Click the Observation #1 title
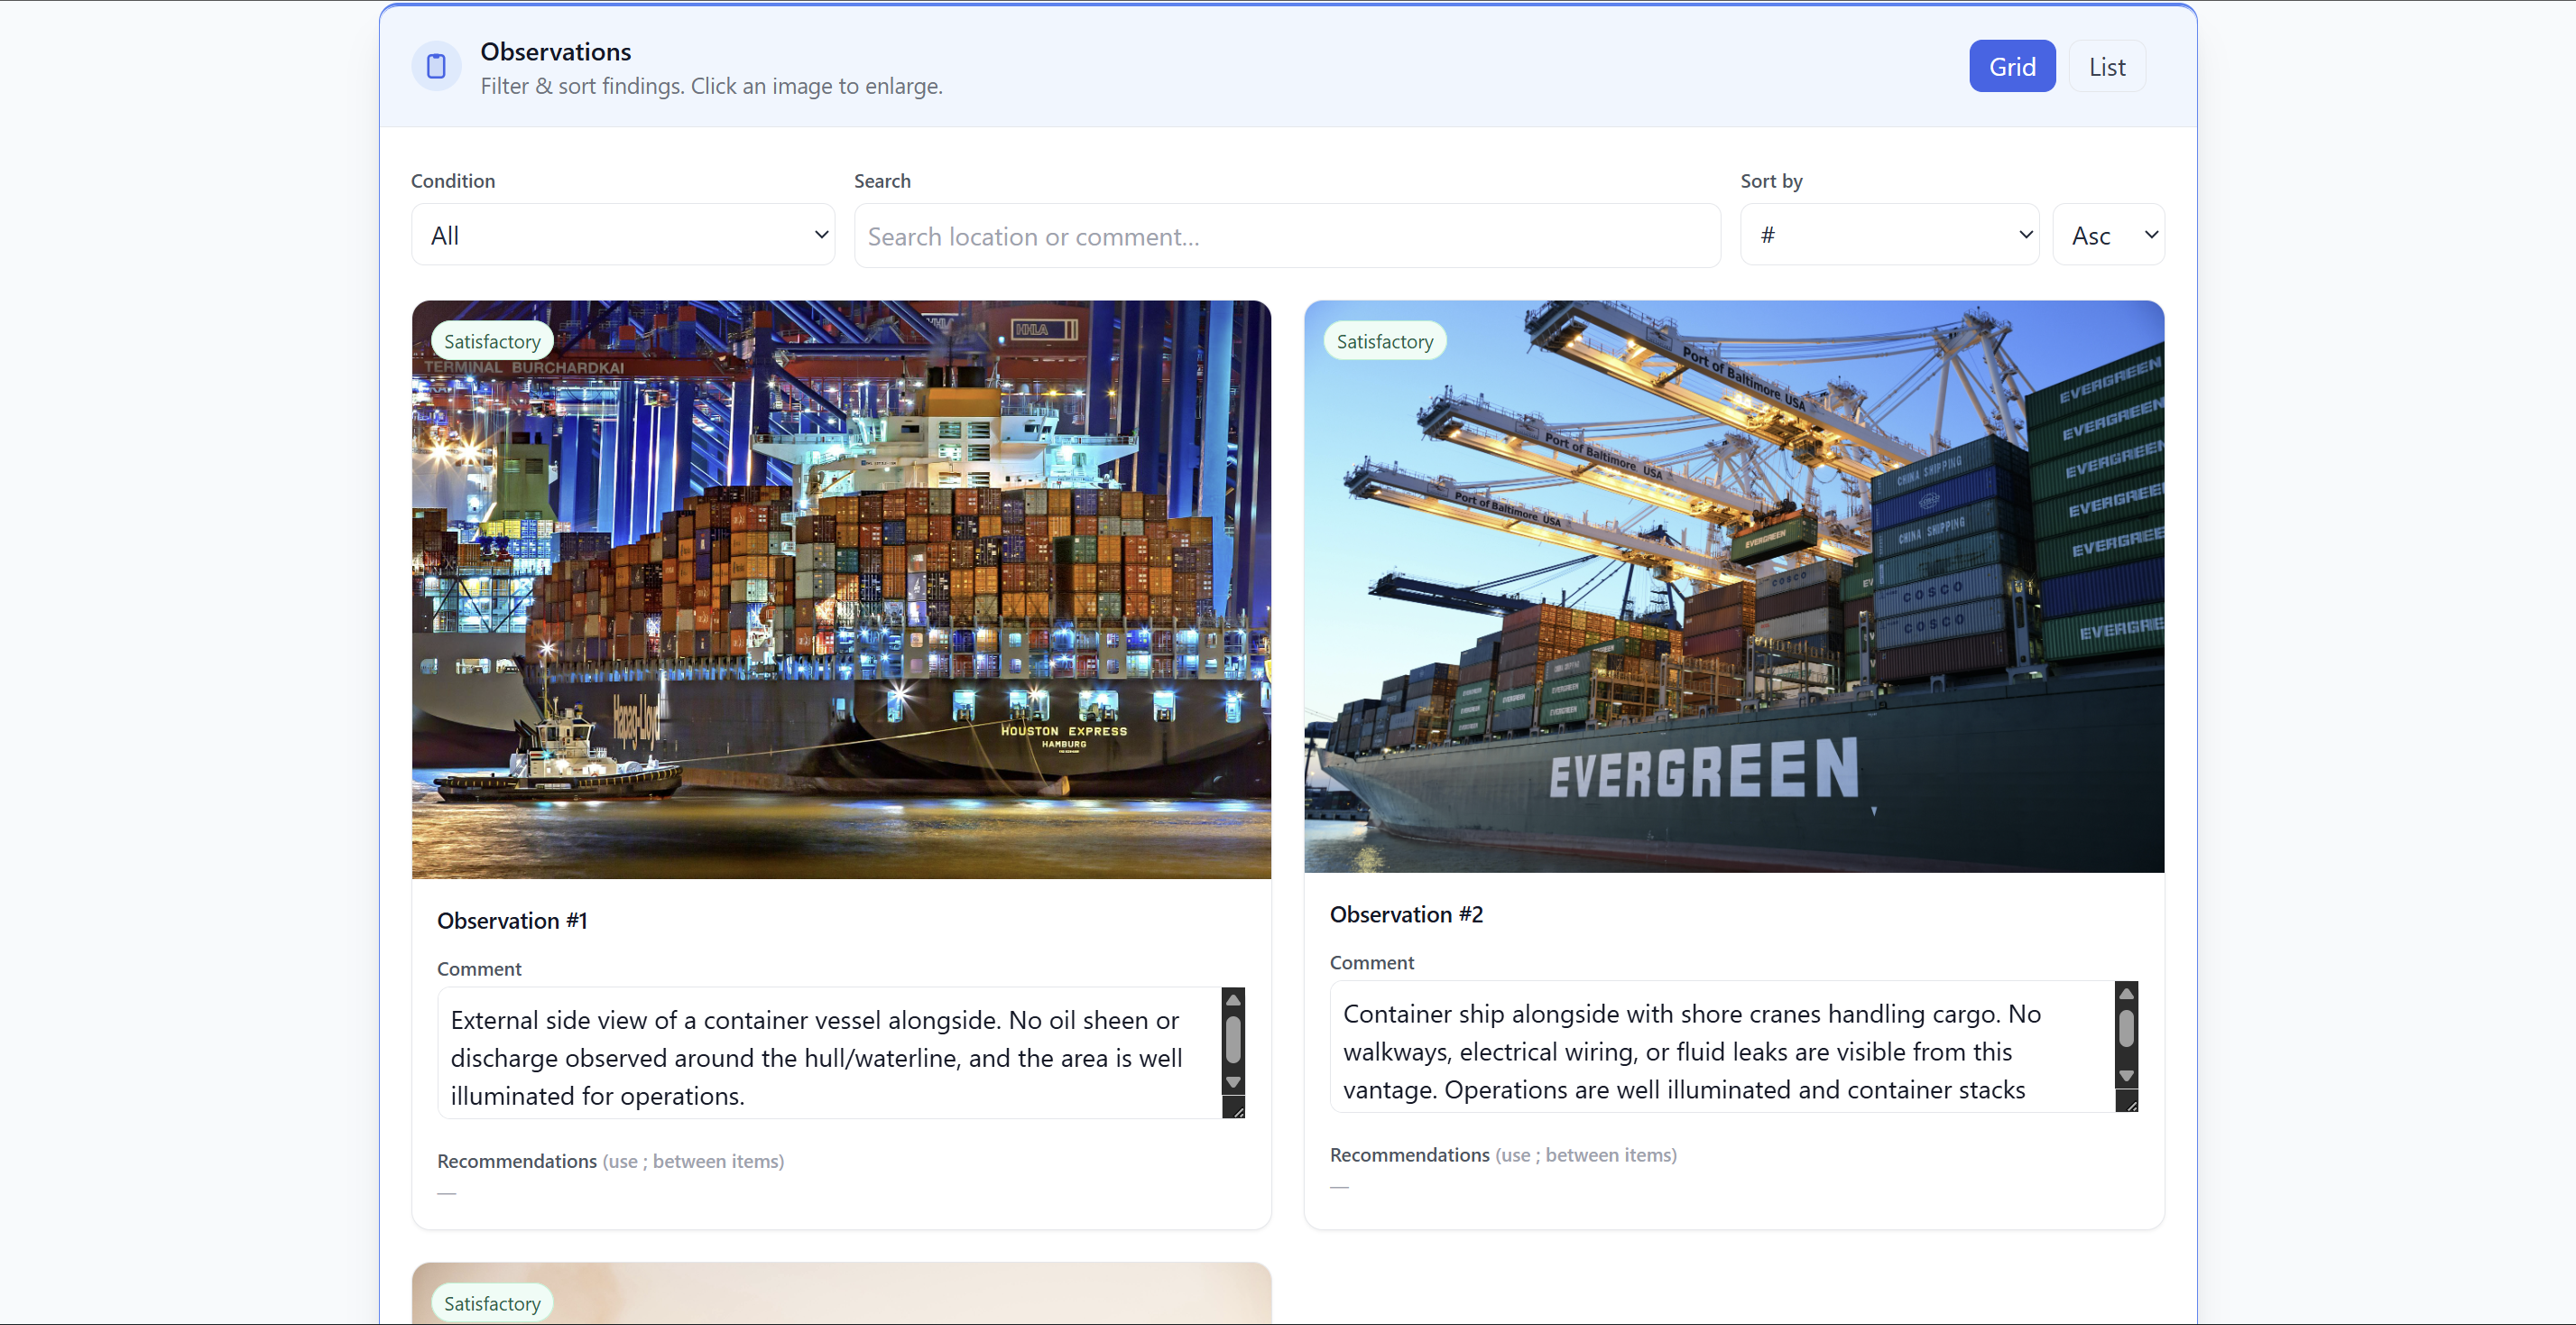The height and width of the screenshot is (1325, 2576). [512, 920]
